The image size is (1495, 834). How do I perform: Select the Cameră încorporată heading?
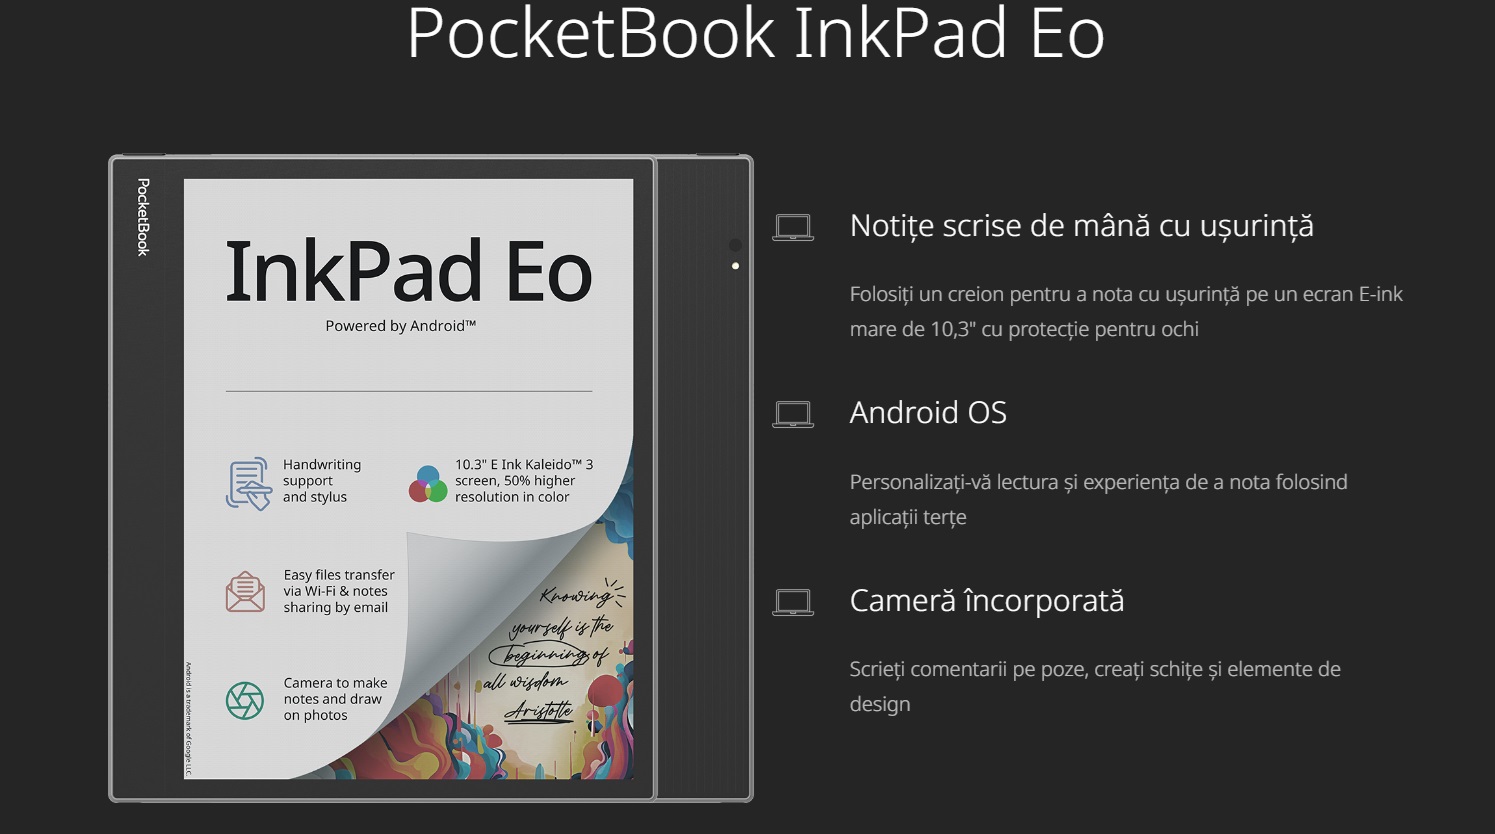pyautogui.click(x=986, y=600)
